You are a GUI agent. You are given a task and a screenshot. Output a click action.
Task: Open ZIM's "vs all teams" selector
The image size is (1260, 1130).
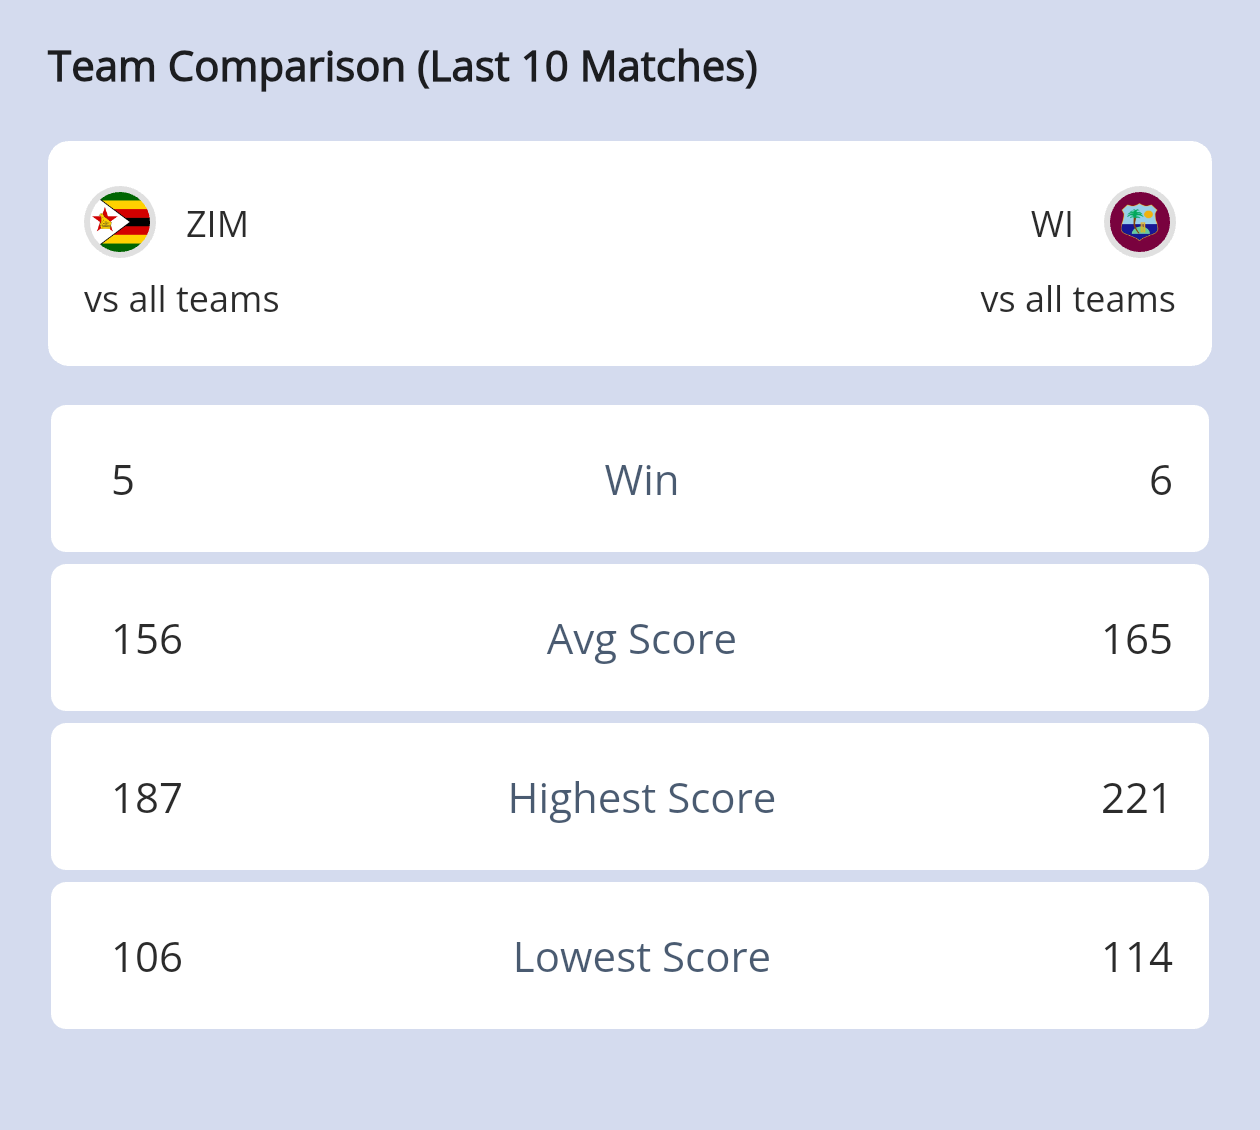pos(181,299)
